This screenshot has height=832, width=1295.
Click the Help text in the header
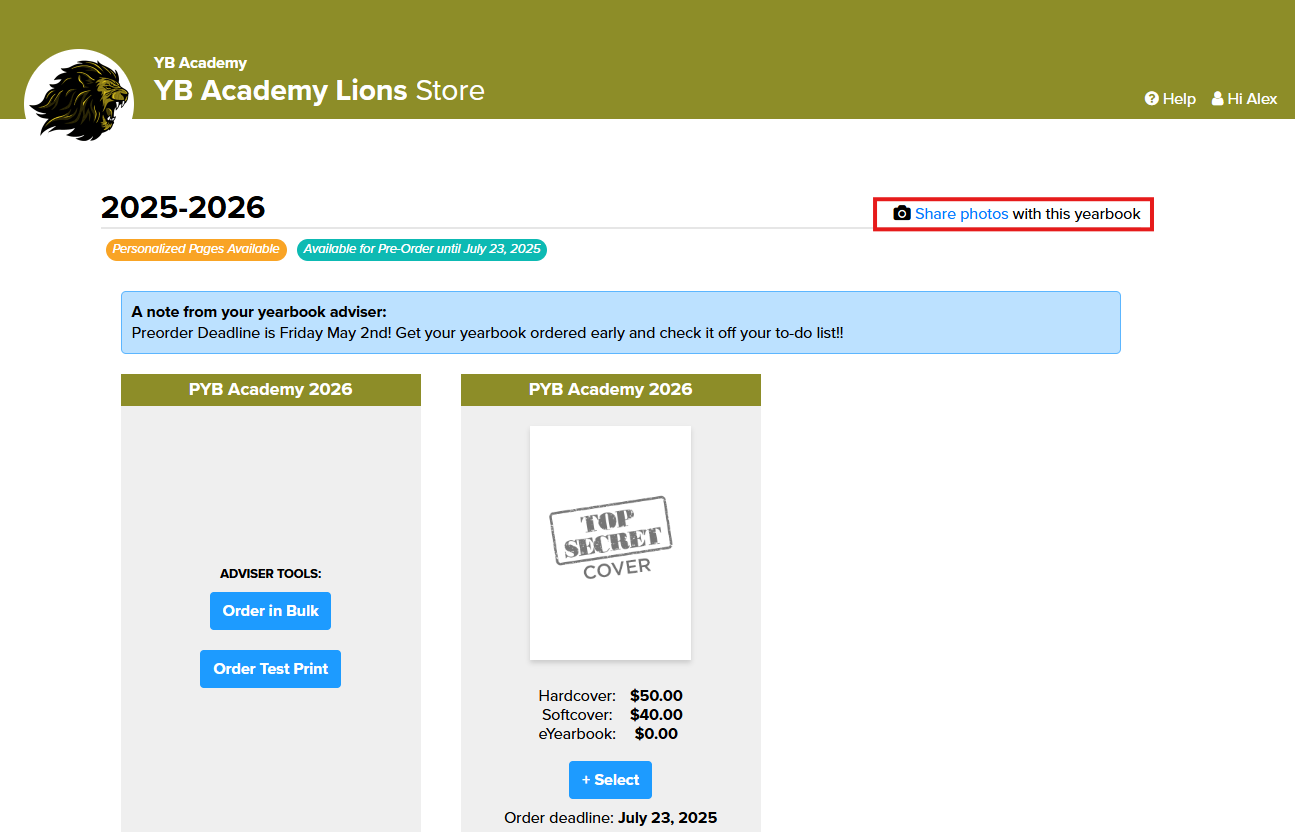coord(1179,99)
